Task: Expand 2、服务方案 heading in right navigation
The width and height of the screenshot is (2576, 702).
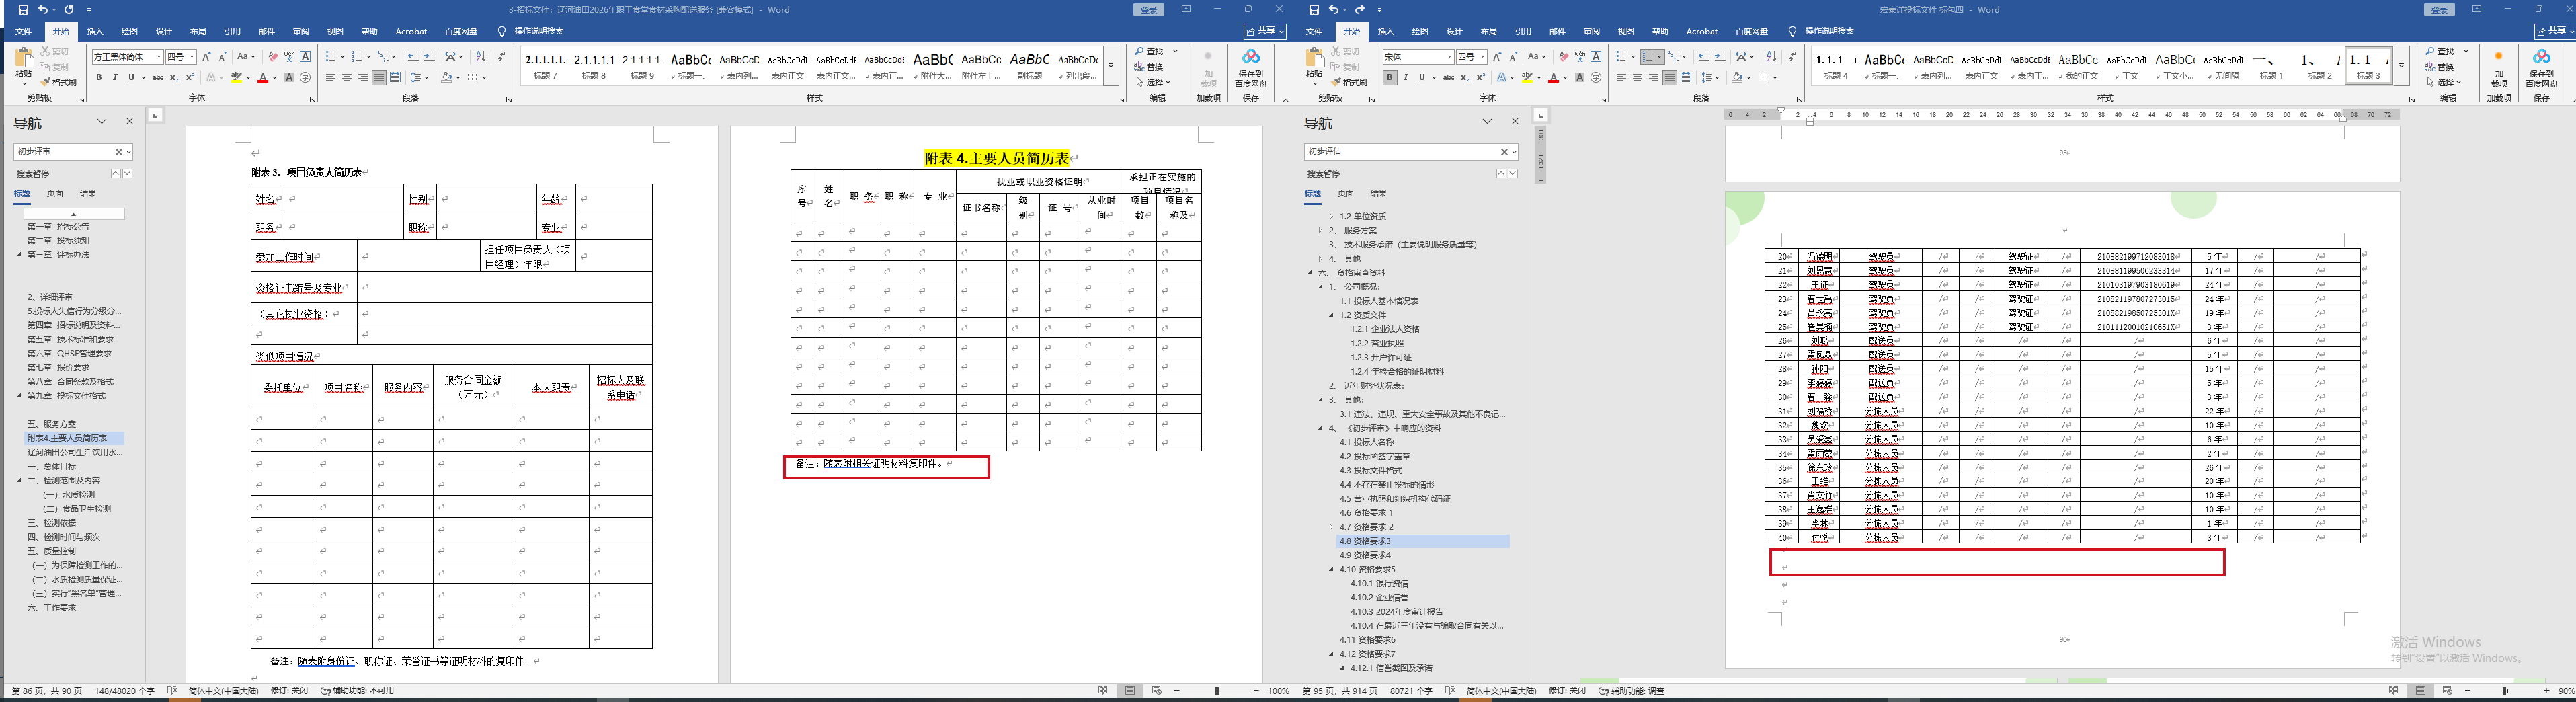Action: [1320, 230]
